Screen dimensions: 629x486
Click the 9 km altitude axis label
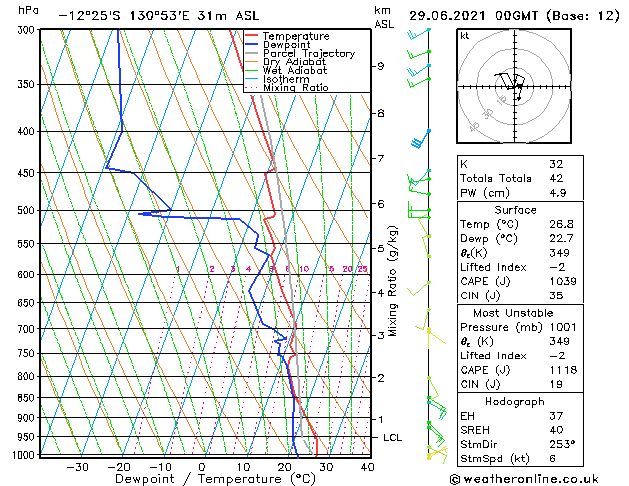point(381,66)
